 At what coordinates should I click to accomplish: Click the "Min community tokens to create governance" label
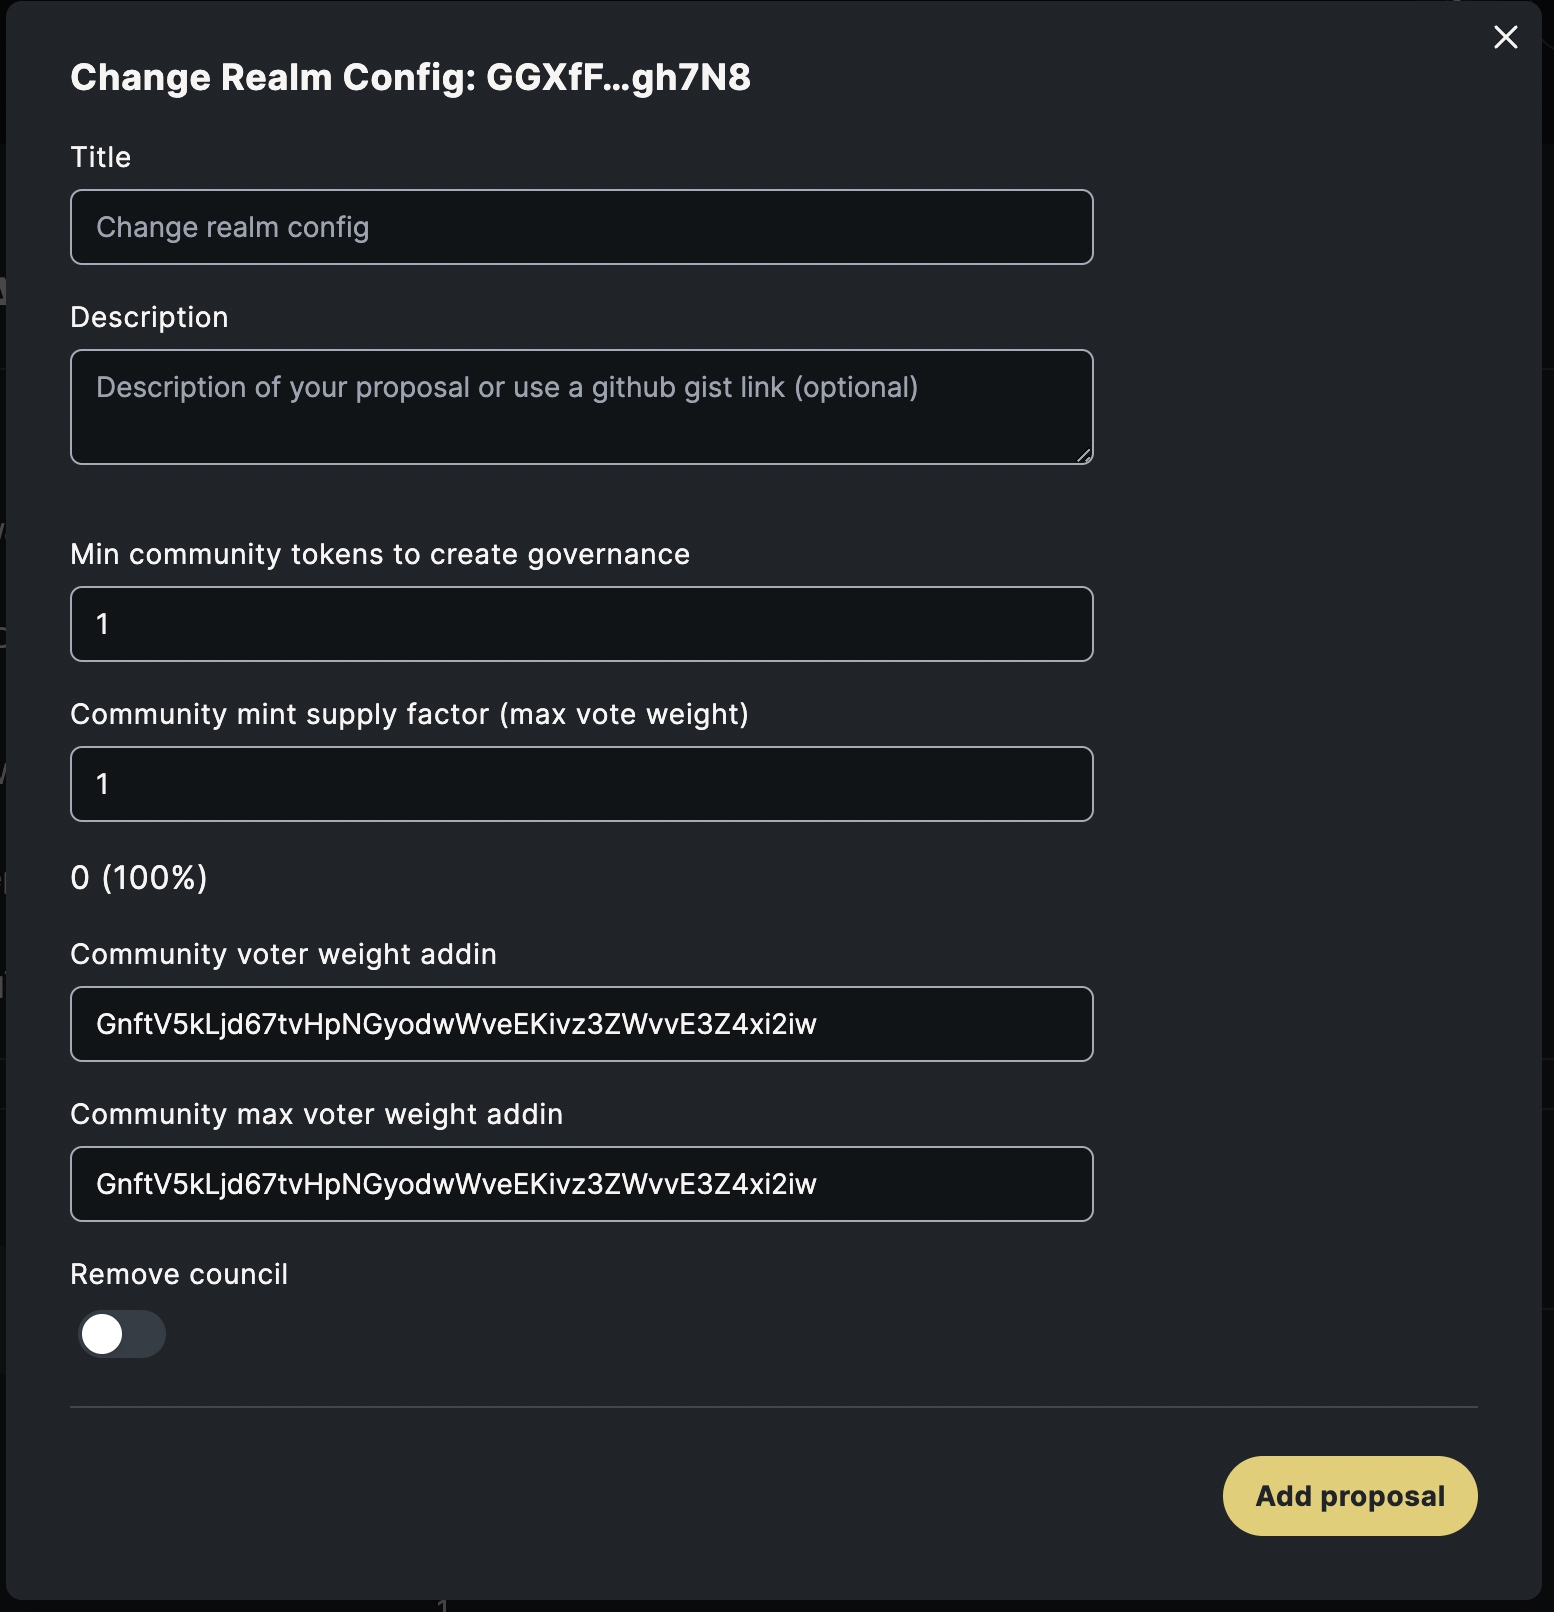(380, 554)
